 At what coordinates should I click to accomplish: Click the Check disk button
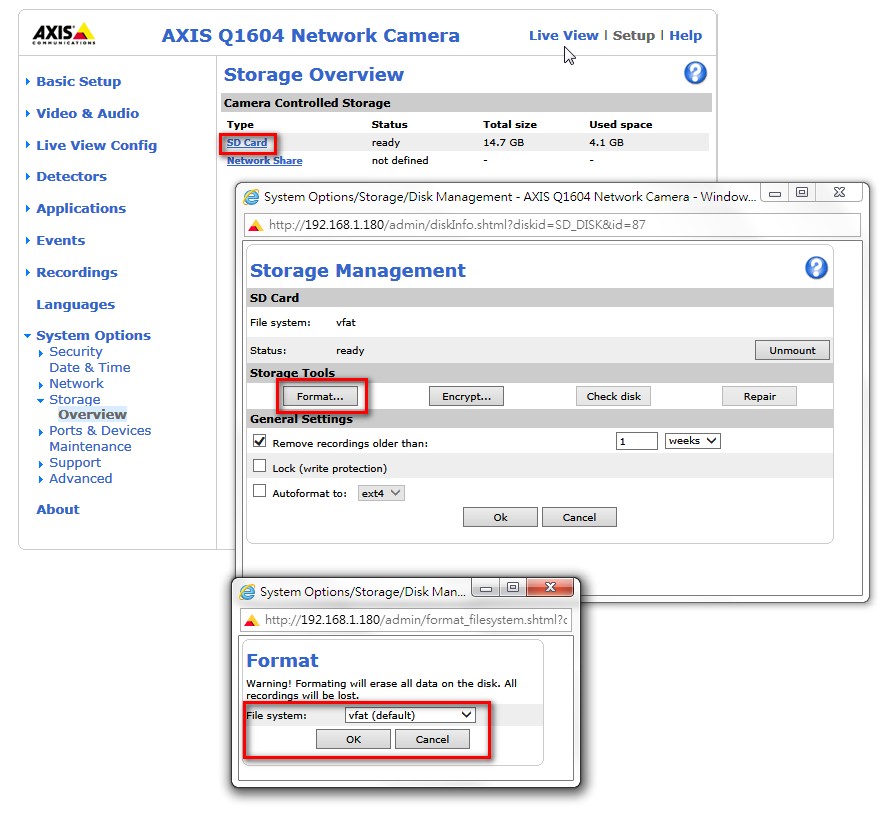(x=613, y=396)
